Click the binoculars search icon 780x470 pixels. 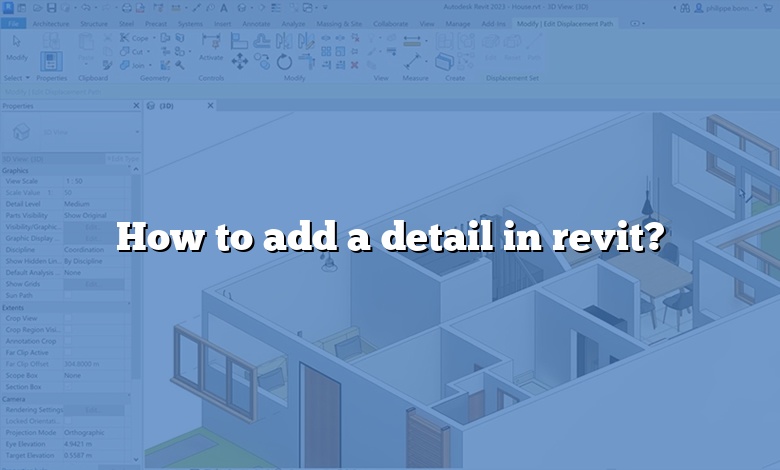pyautogui.click(x=685, y=8)
